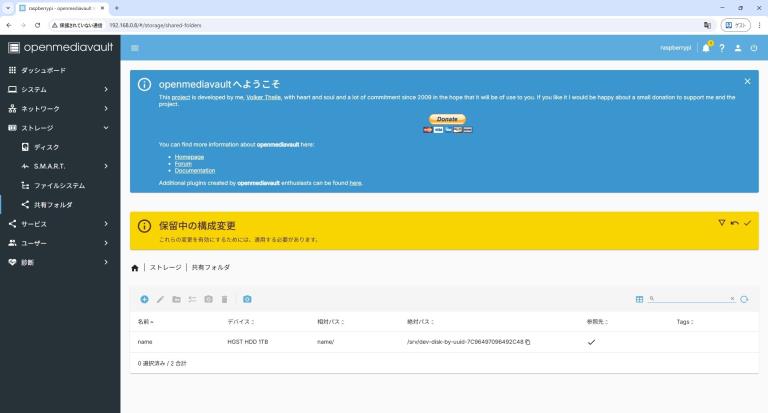Click the reload table icon
The width and height of the screenshot is (768, 413).
(744, 299)
